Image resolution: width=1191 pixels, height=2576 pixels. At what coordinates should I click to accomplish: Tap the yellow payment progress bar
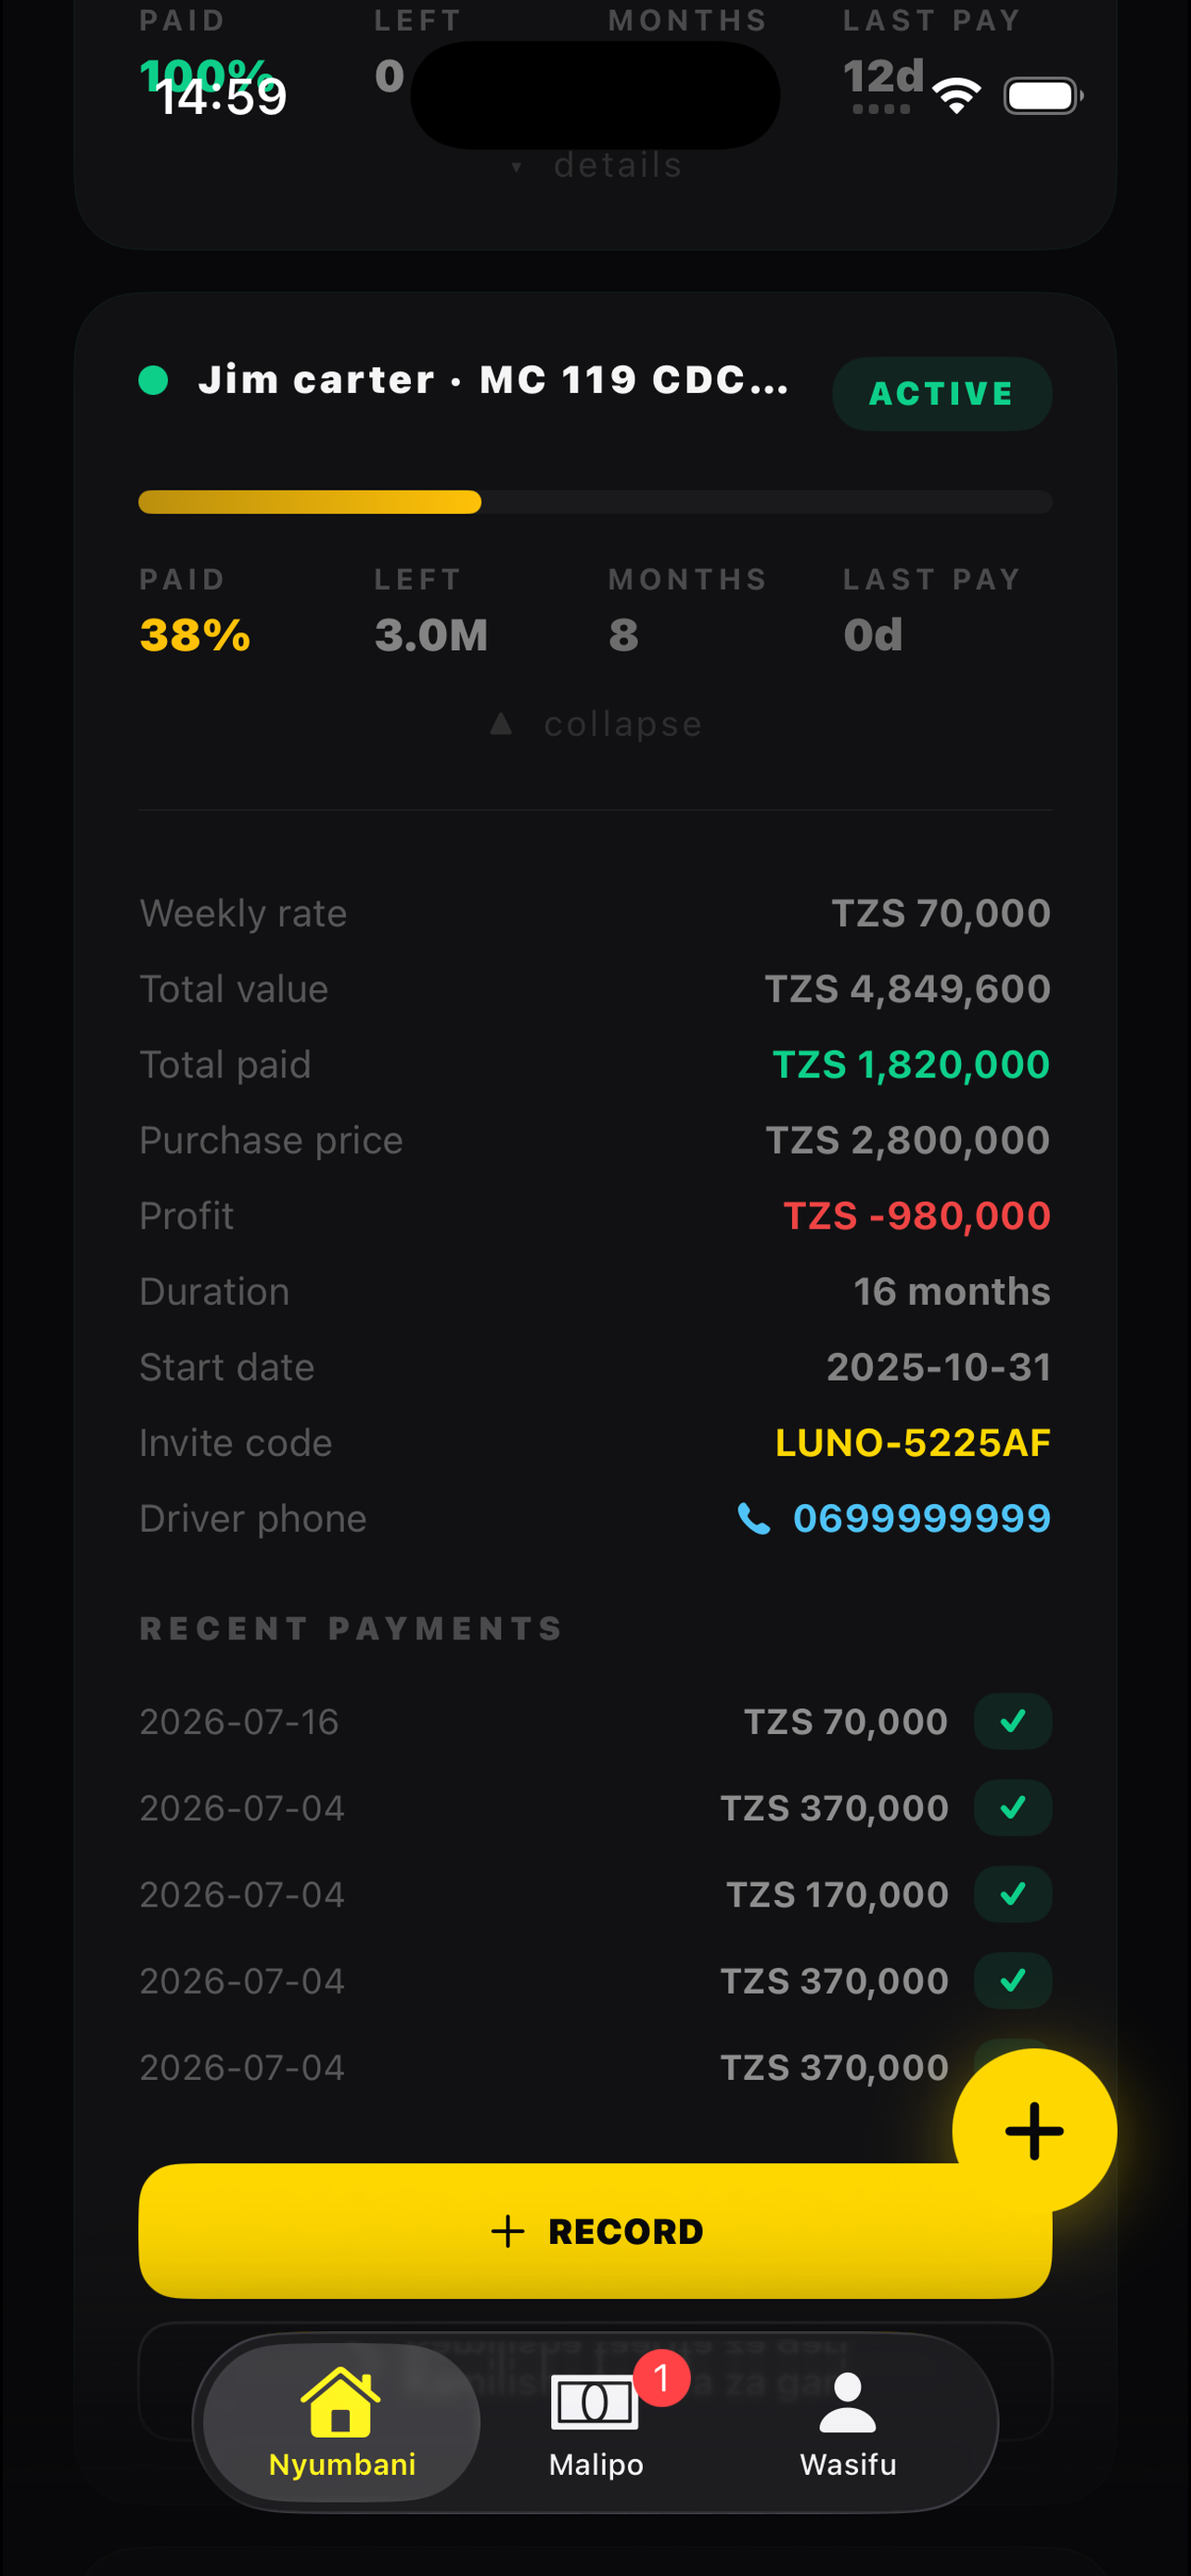[309, 502]
